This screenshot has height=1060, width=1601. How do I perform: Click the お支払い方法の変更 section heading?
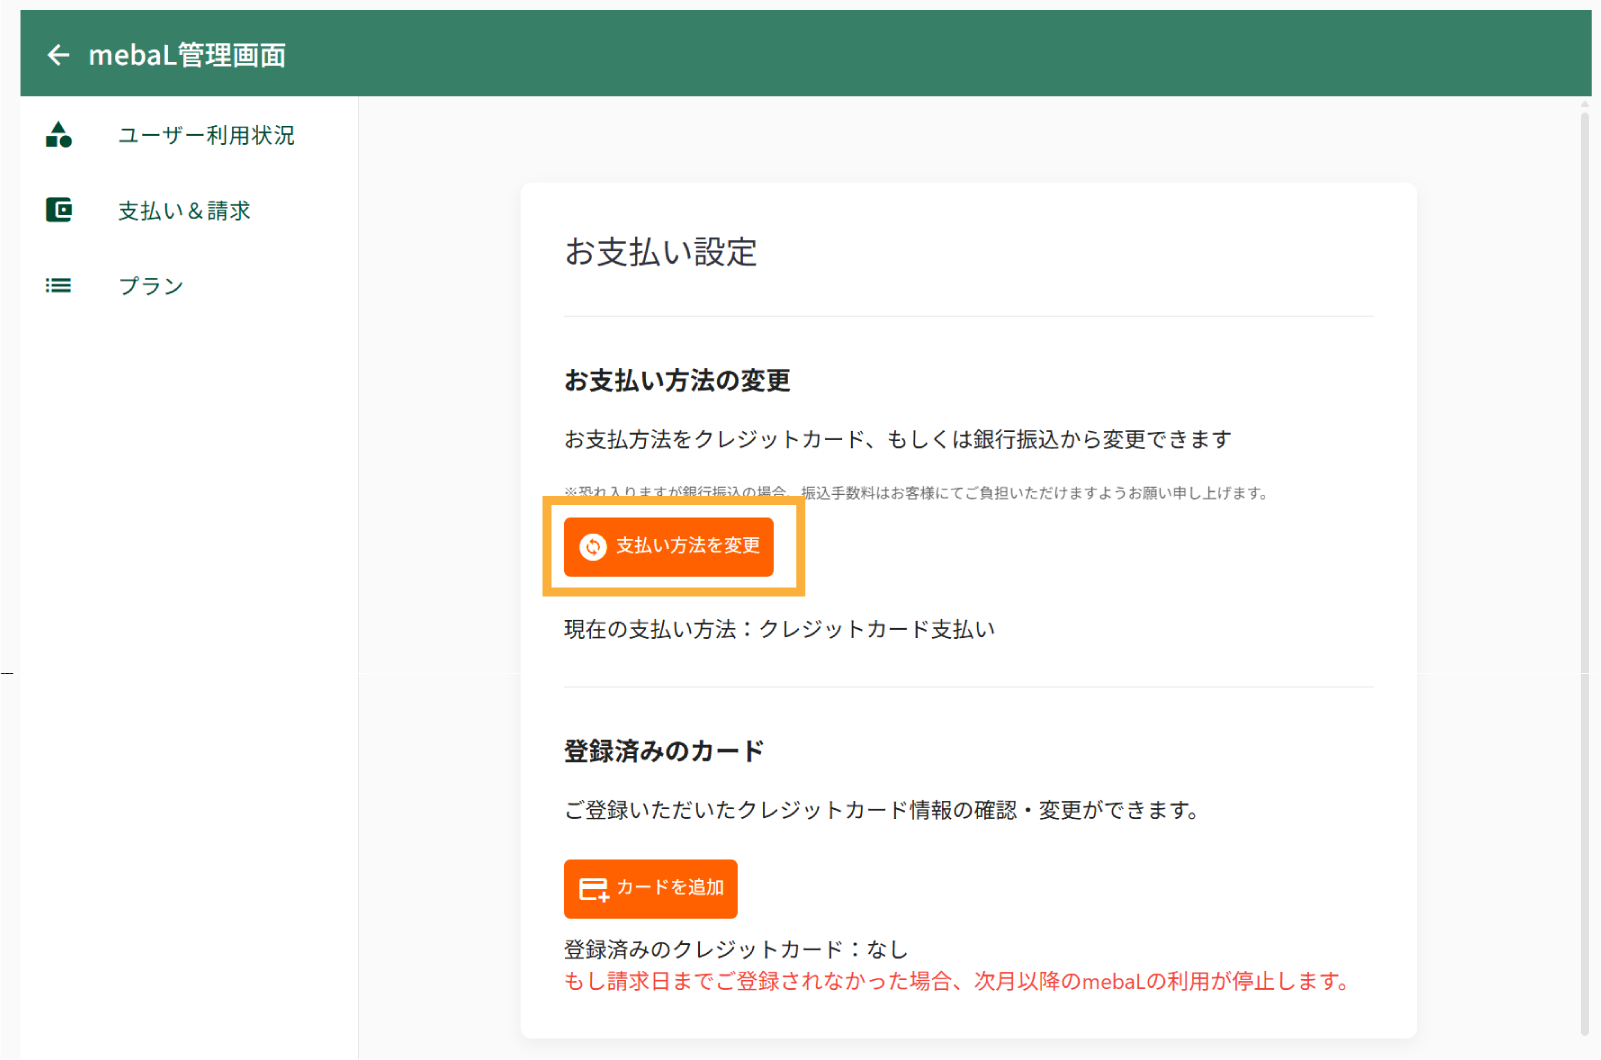click(677, 381)
